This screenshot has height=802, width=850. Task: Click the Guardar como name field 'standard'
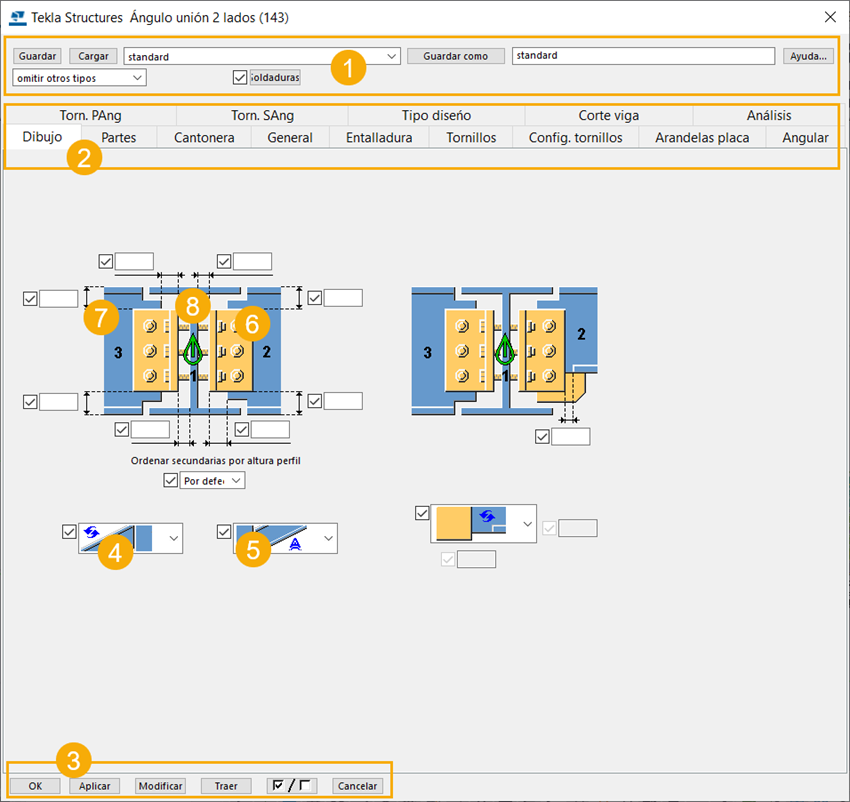click(643, 55)
